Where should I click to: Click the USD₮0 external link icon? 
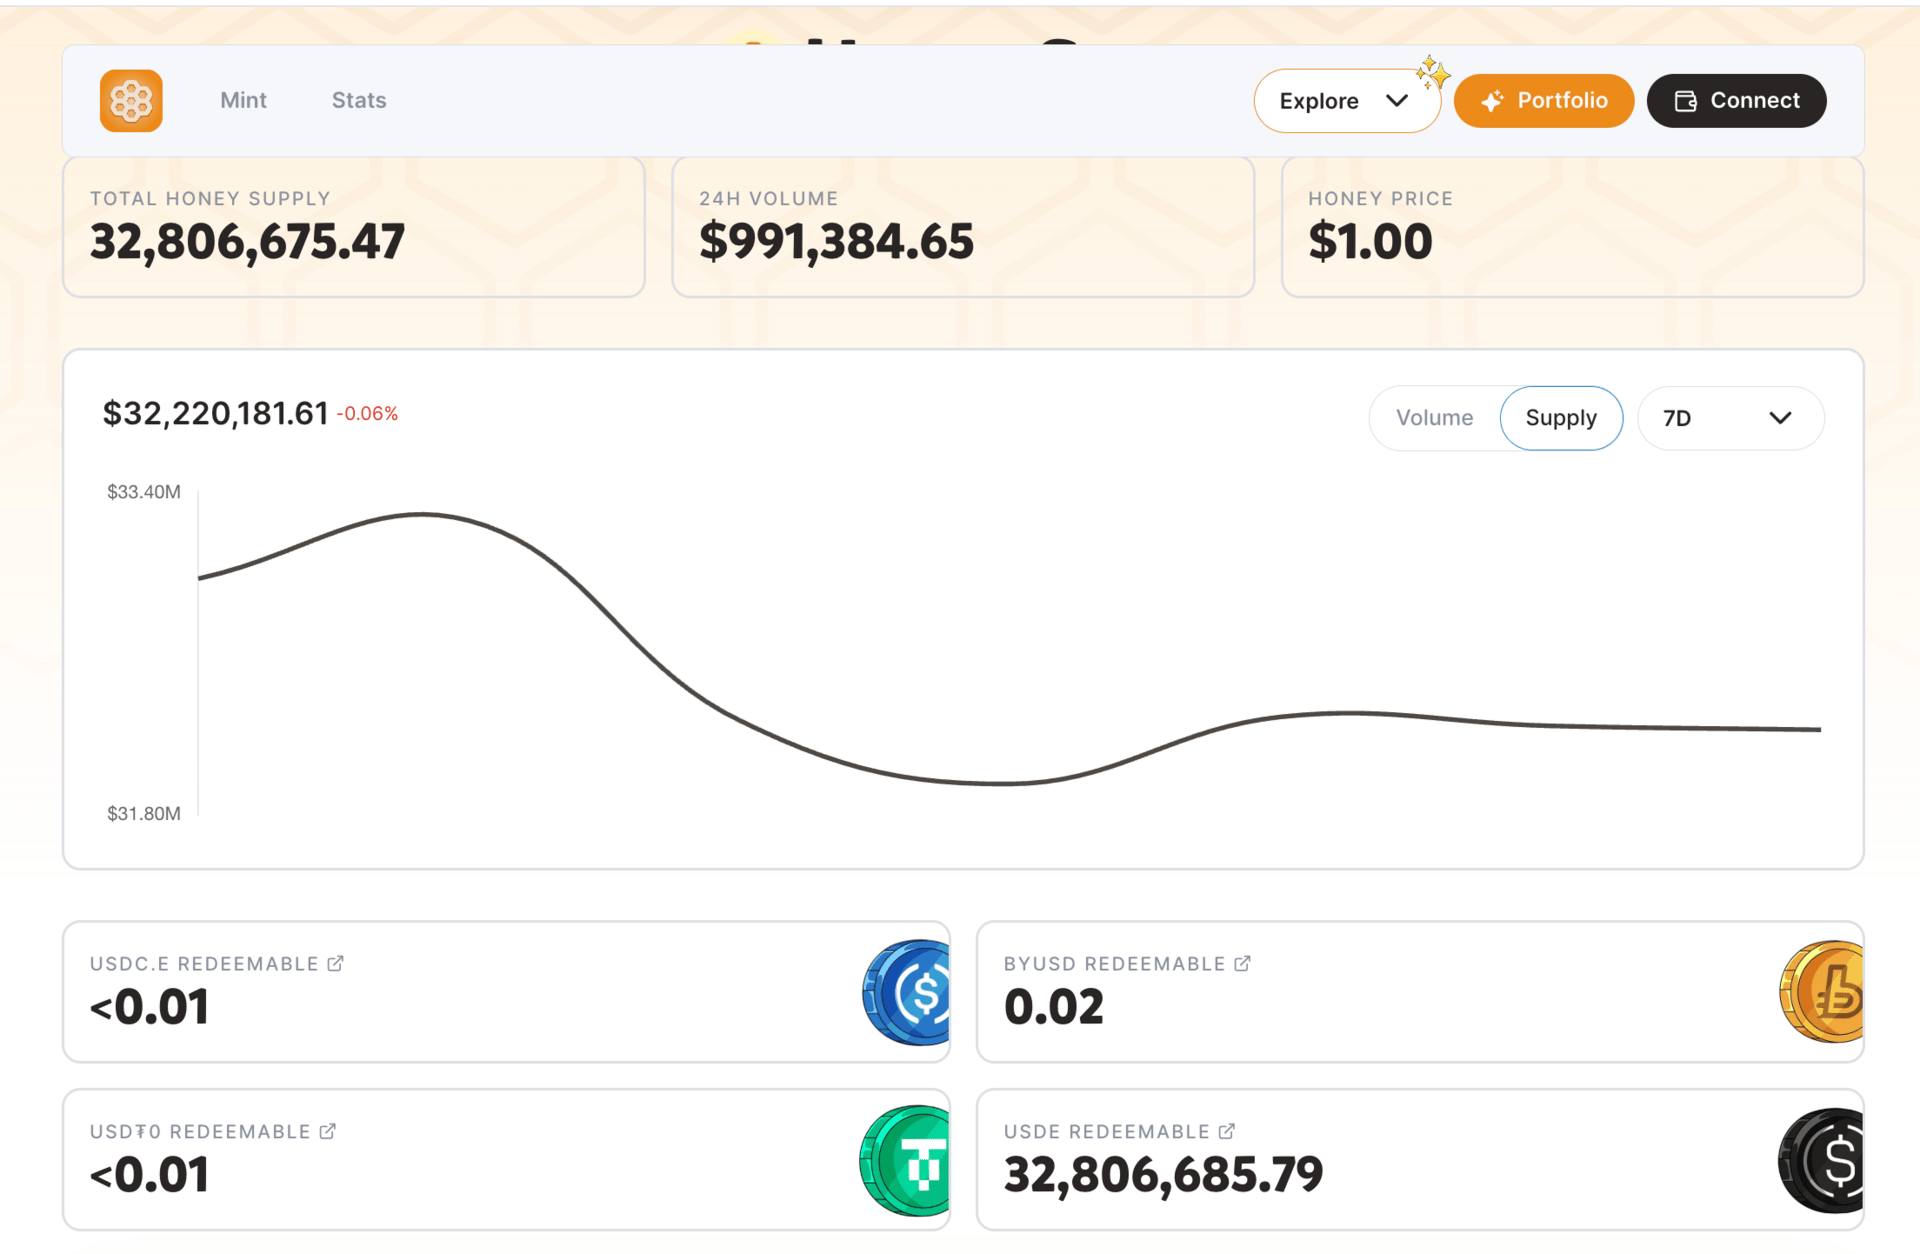[328, 1131]
